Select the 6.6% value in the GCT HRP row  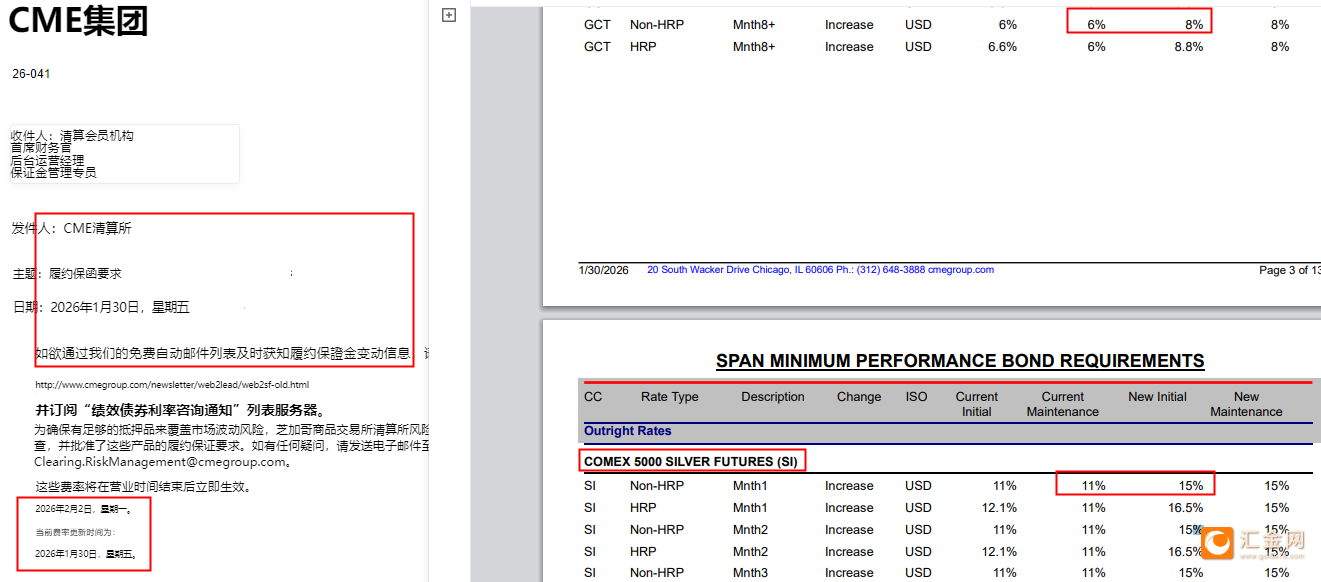click(x=1002, y=47)
